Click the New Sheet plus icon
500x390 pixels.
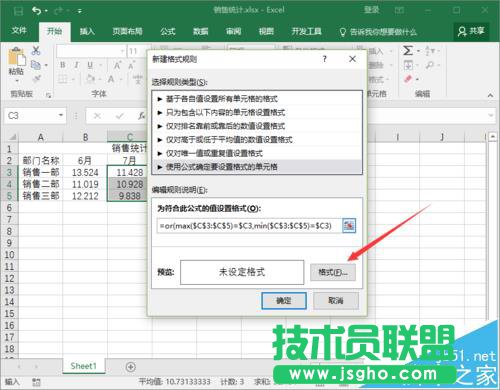point(131,367)
